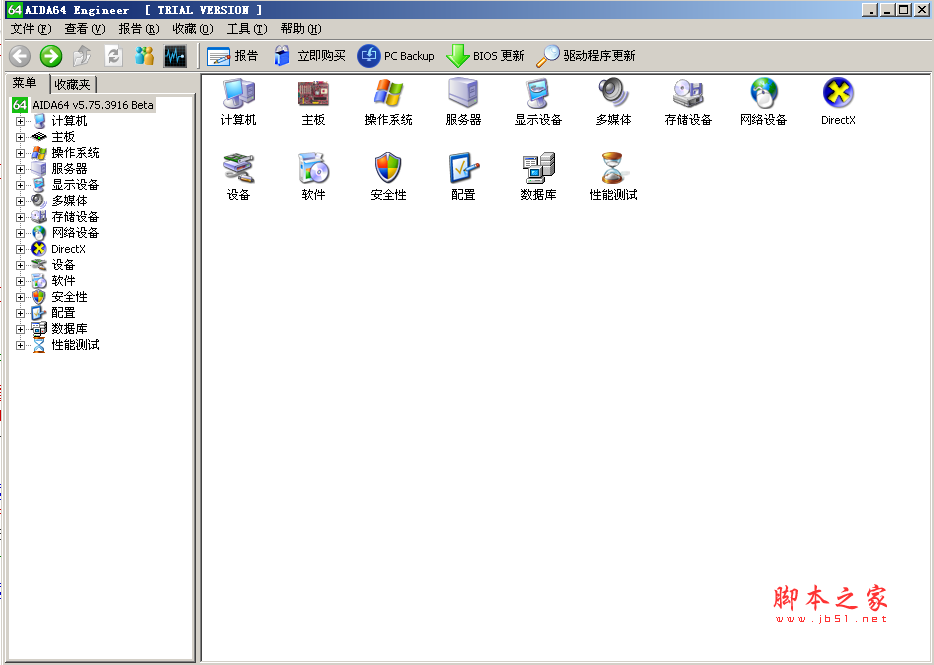Click the BIOS 更新 toolbar button
The image size is (934, 665).
485,56
